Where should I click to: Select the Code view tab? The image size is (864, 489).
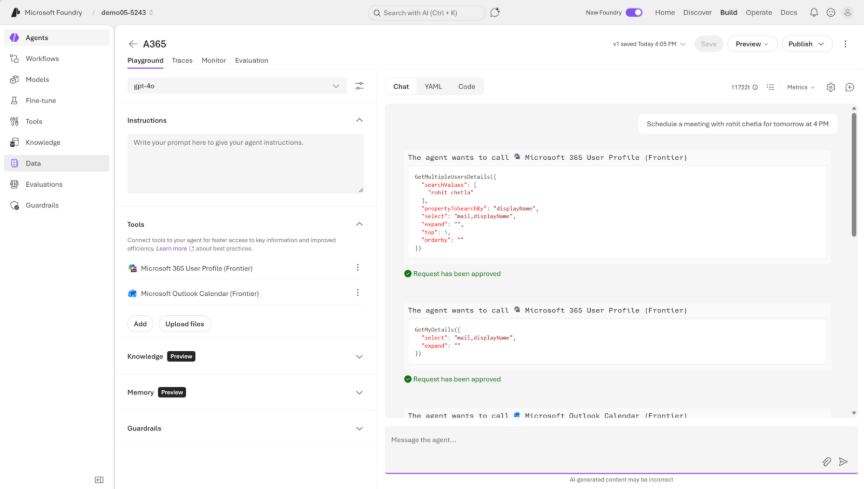(467, 87)
